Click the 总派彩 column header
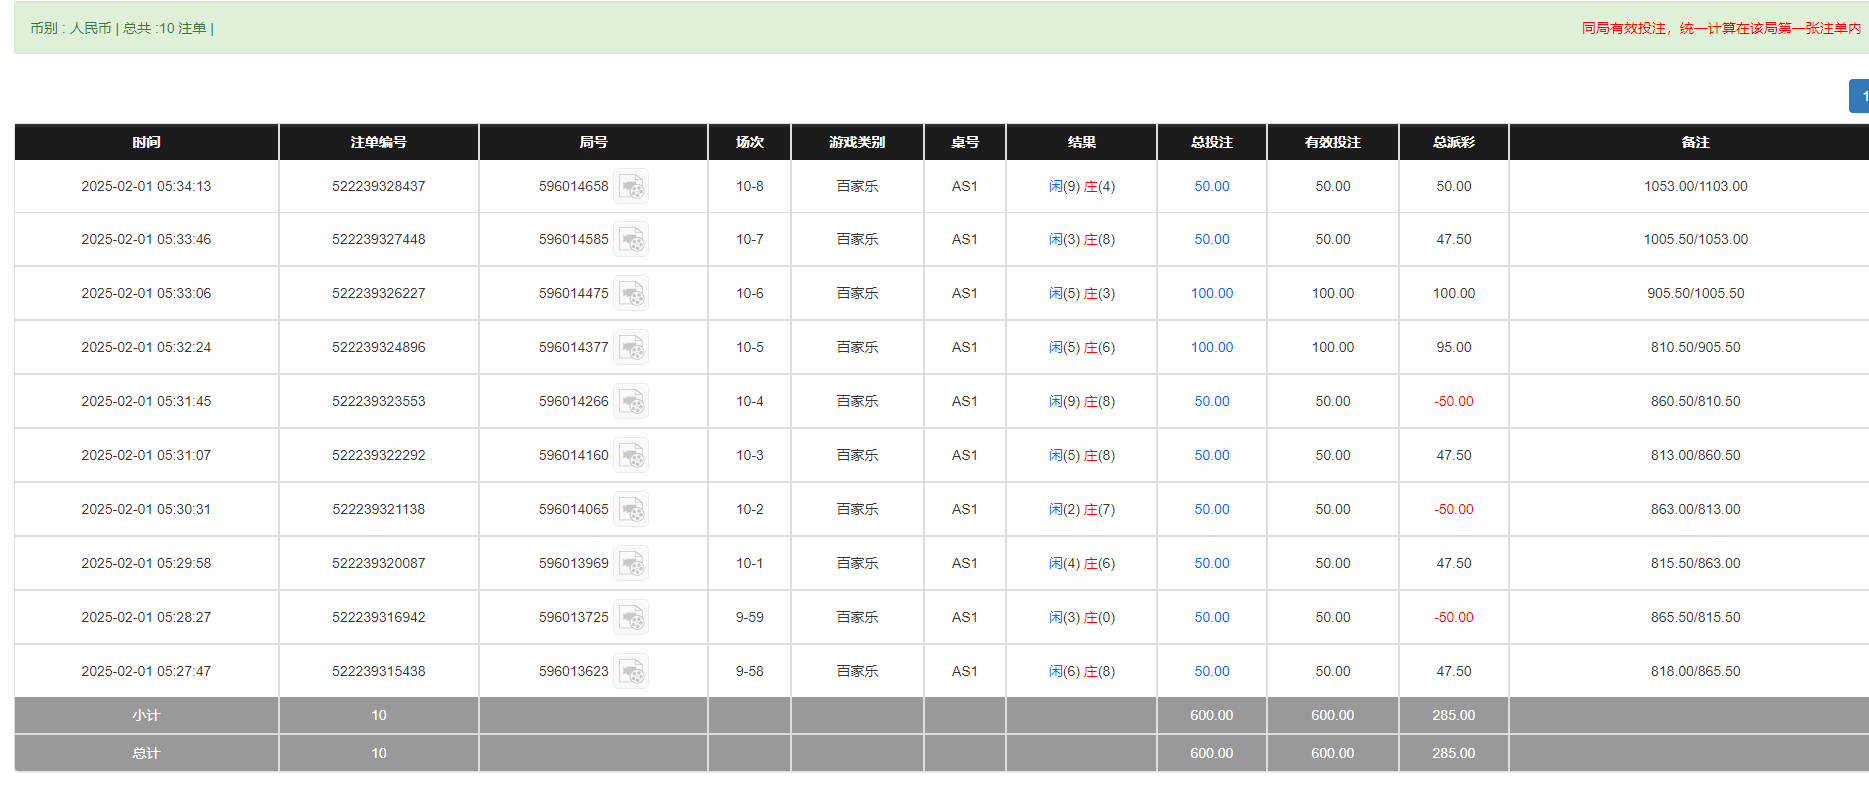The width and height of the screenshot is (1869, 790). 1453,142
